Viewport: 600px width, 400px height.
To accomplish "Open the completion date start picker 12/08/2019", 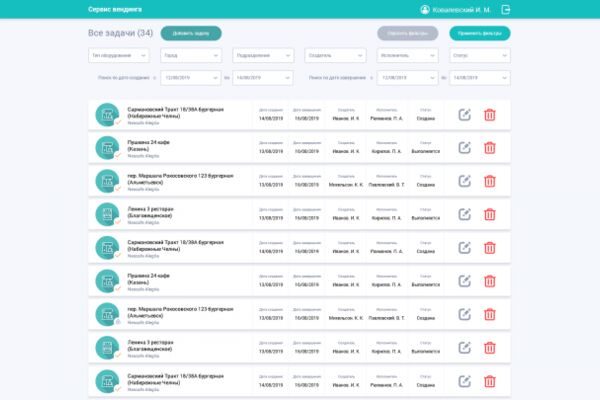I will (408, 78).
